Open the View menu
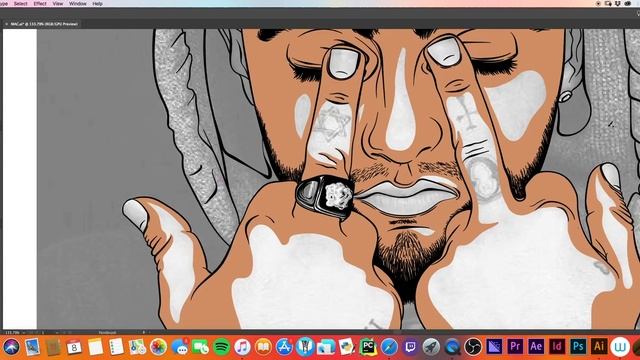Viewport: 640px width, 360px height. point(58,4)
